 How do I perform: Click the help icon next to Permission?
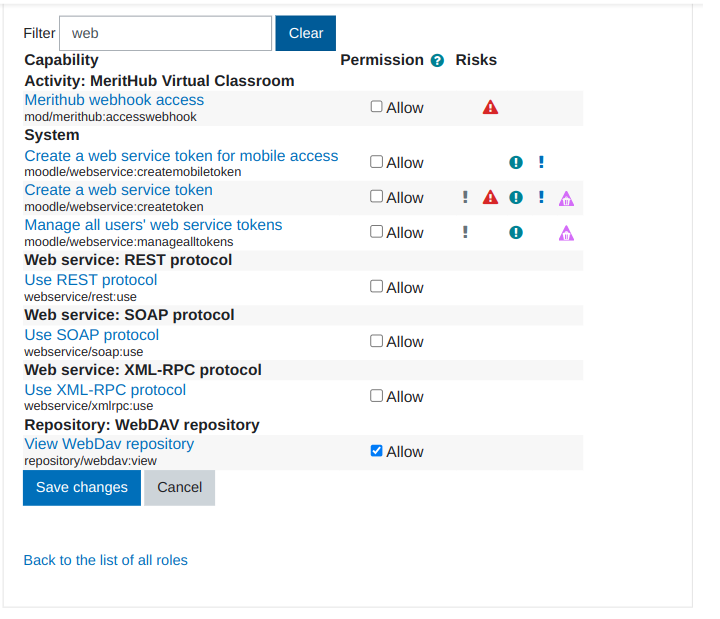point(437,61)
